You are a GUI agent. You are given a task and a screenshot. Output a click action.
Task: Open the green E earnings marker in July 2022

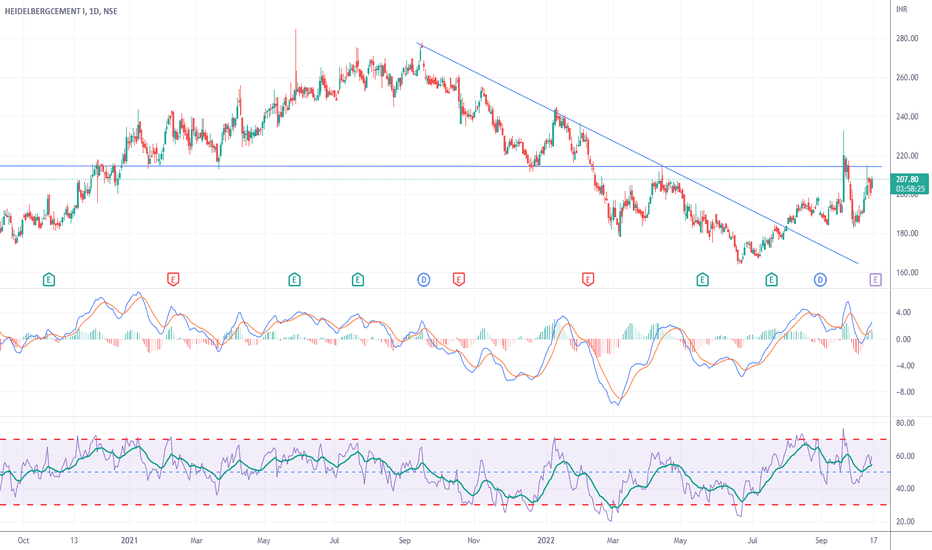click(x=771, y=279)
